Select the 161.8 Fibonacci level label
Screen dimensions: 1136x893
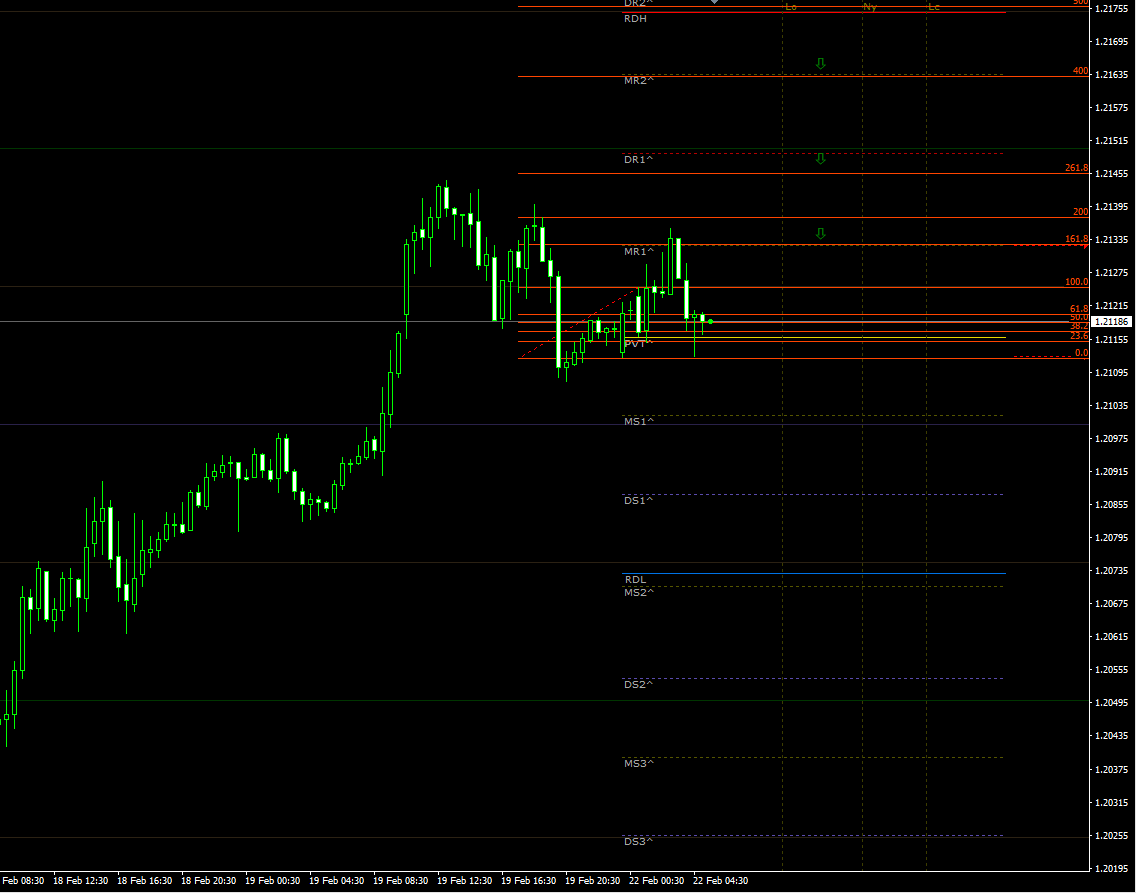pyautogui.click(x=1076, y=238)
